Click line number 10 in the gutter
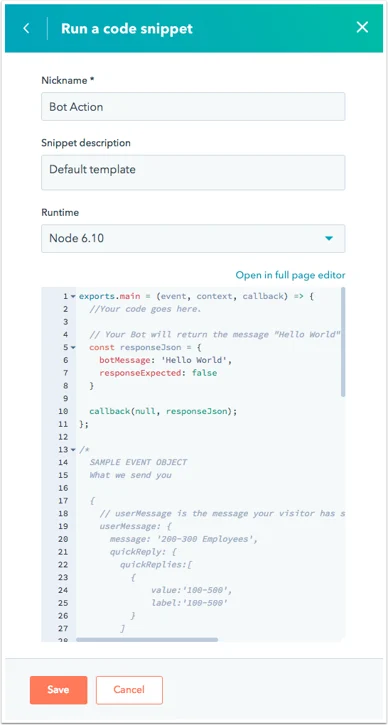This screenshot has height=725, width=388. click(x=63, y=411)
